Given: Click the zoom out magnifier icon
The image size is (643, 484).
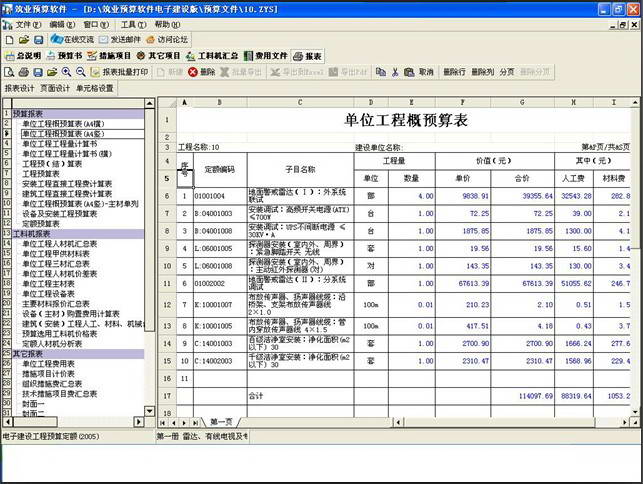Looking at the screenshot, I should coord(81,72).
